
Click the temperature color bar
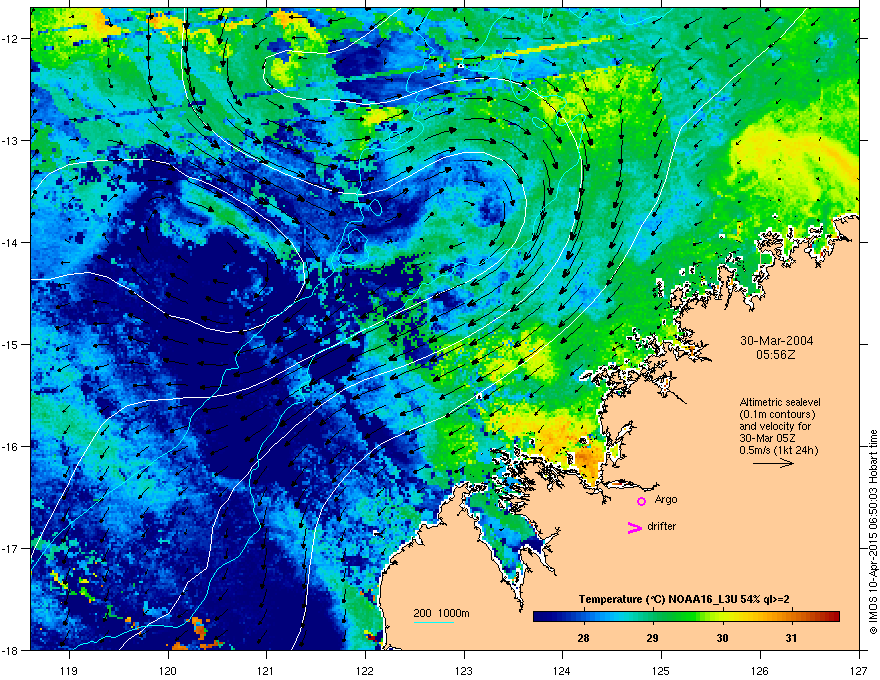pos(686,616)
